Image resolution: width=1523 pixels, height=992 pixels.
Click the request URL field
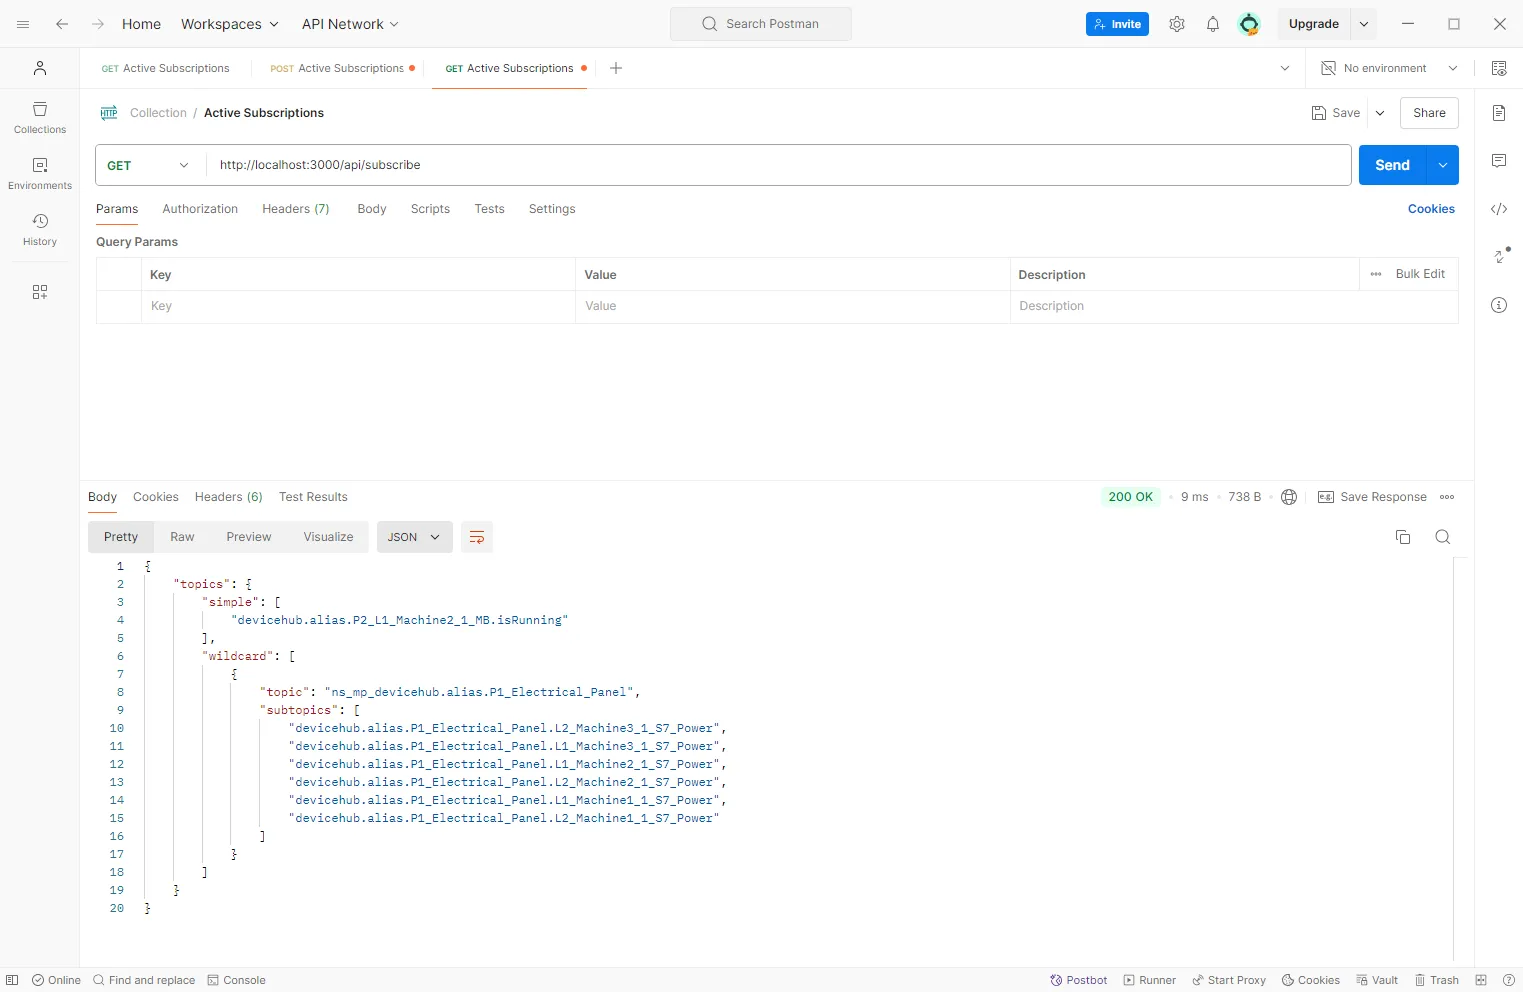[778, 165]
